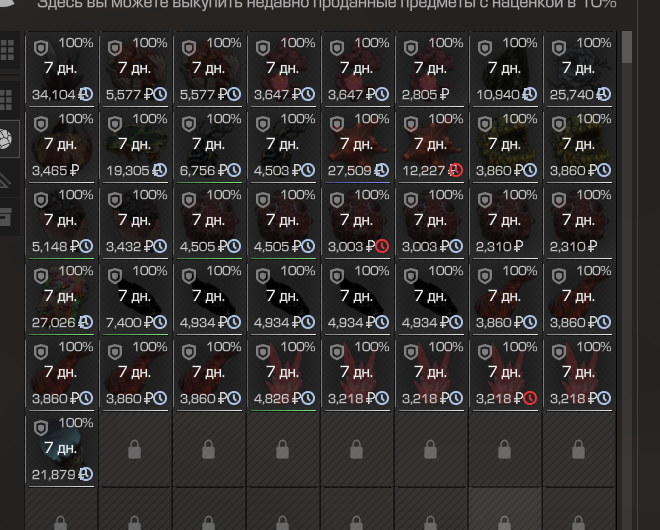
Task: Click the red clock icon beside 12,227
Action: pos(455,170)
